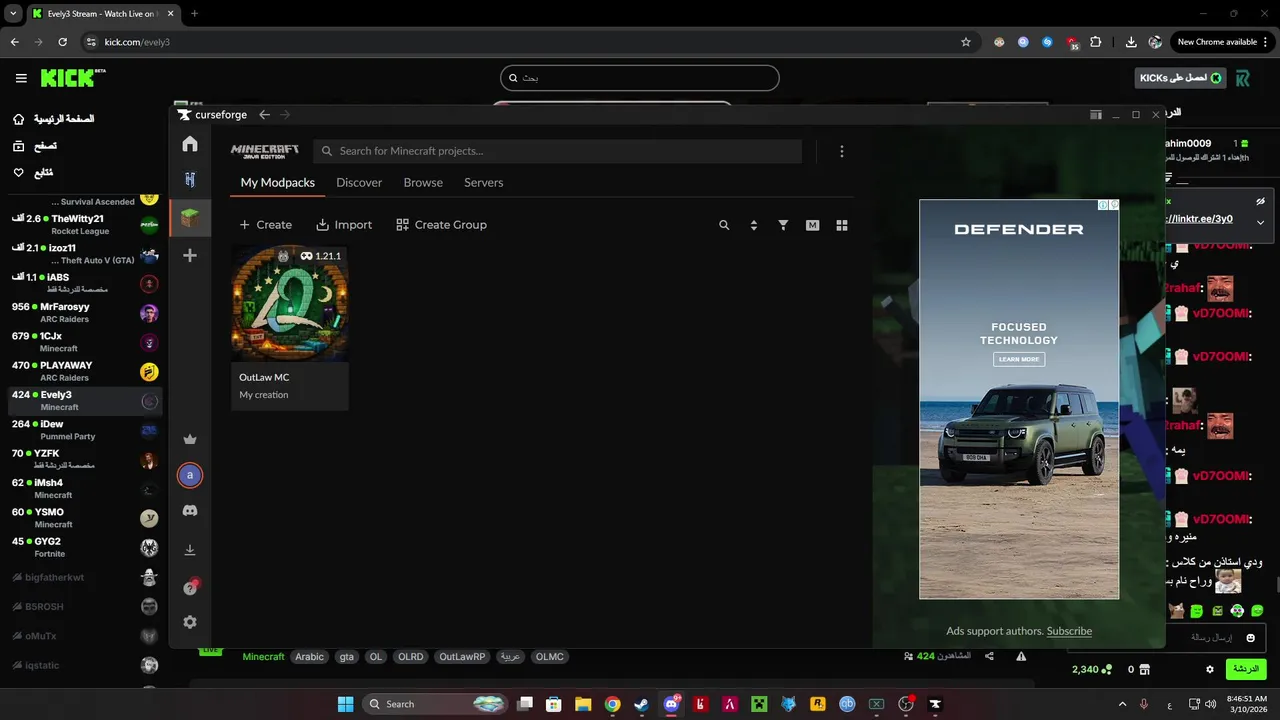Switch to the Browse tab
This screenshot has width=1280, height=720.
click(423, 183)
